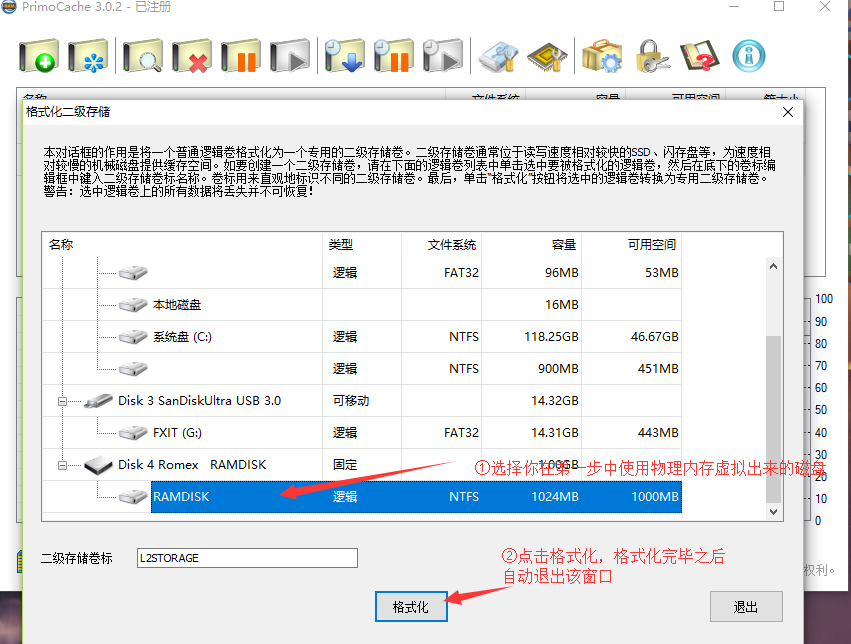851x644 pixels.
Task: Open the help book icon
Action: point(700,55)
